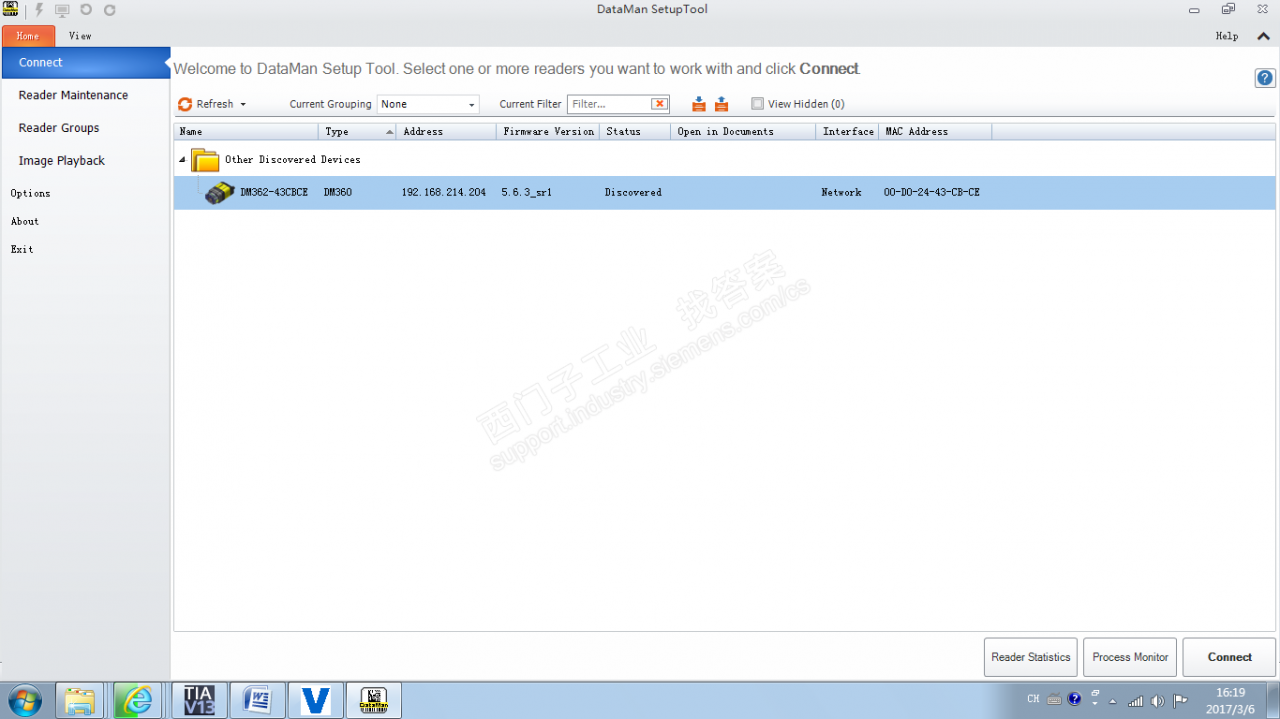Click the monitor icon in title bar
The image size is (1280, 719).
tap(62, 10)
